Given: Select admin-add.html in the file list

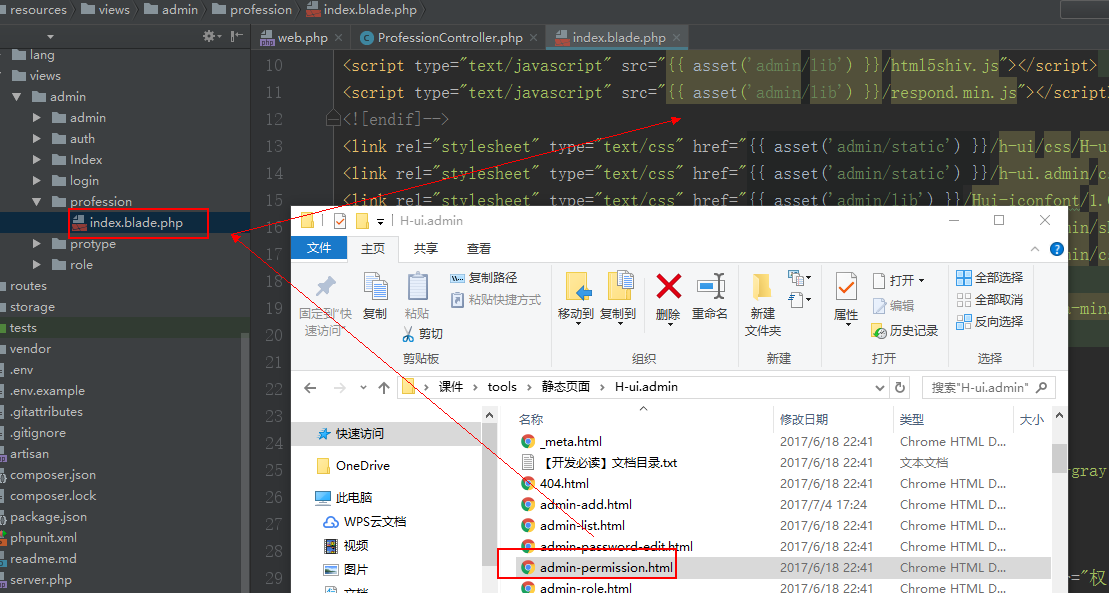Looking at the screenshot, I should click(585, 504).
